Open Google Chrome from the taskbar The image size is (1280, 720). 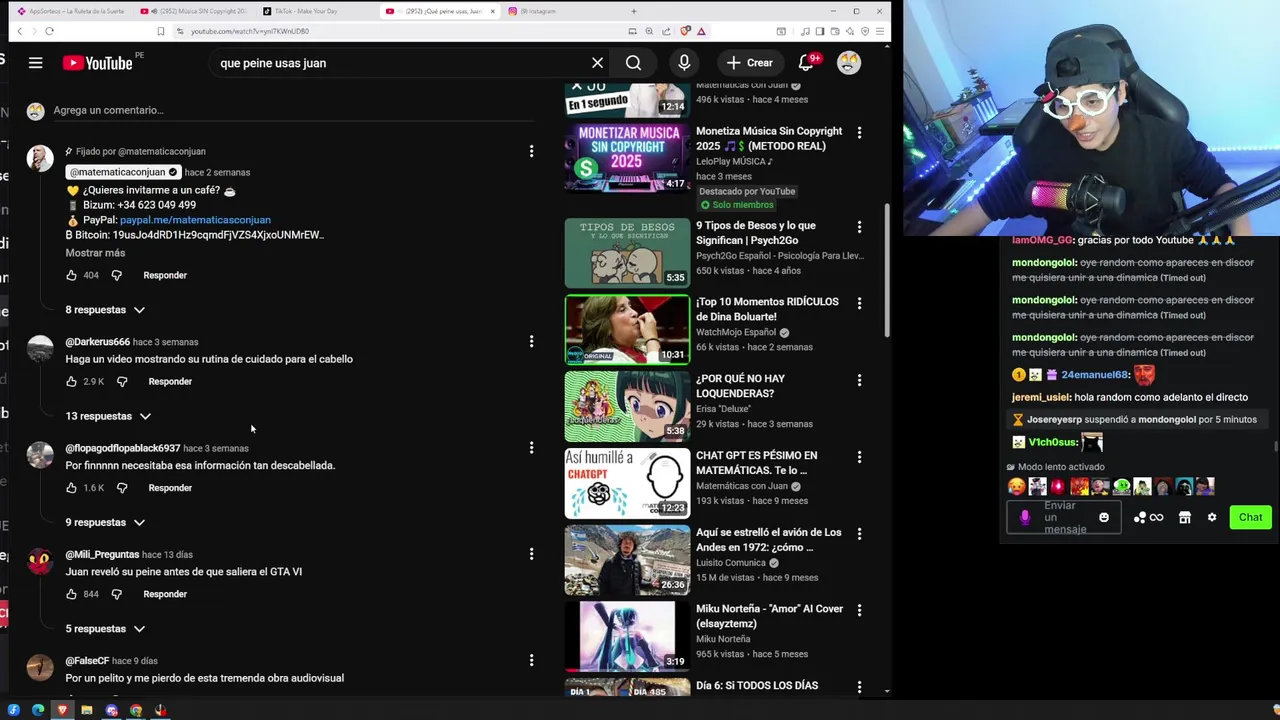click(x=136, y=710)
